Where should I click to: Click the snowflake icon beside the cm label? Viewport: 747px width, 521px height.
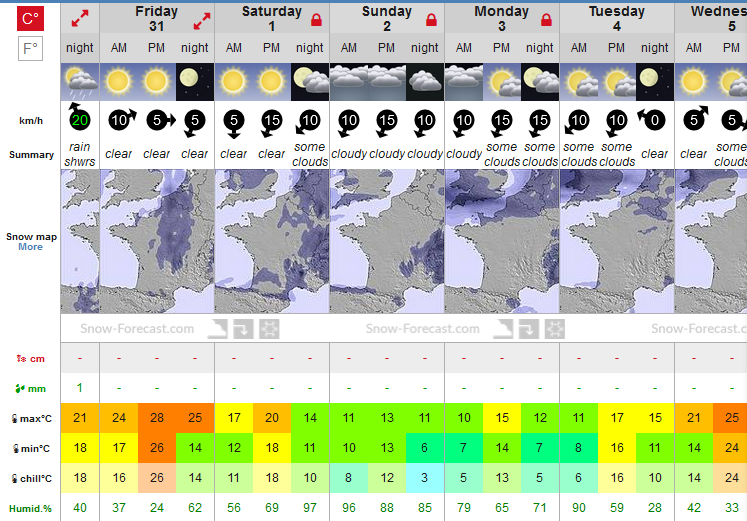pos(21,359)
